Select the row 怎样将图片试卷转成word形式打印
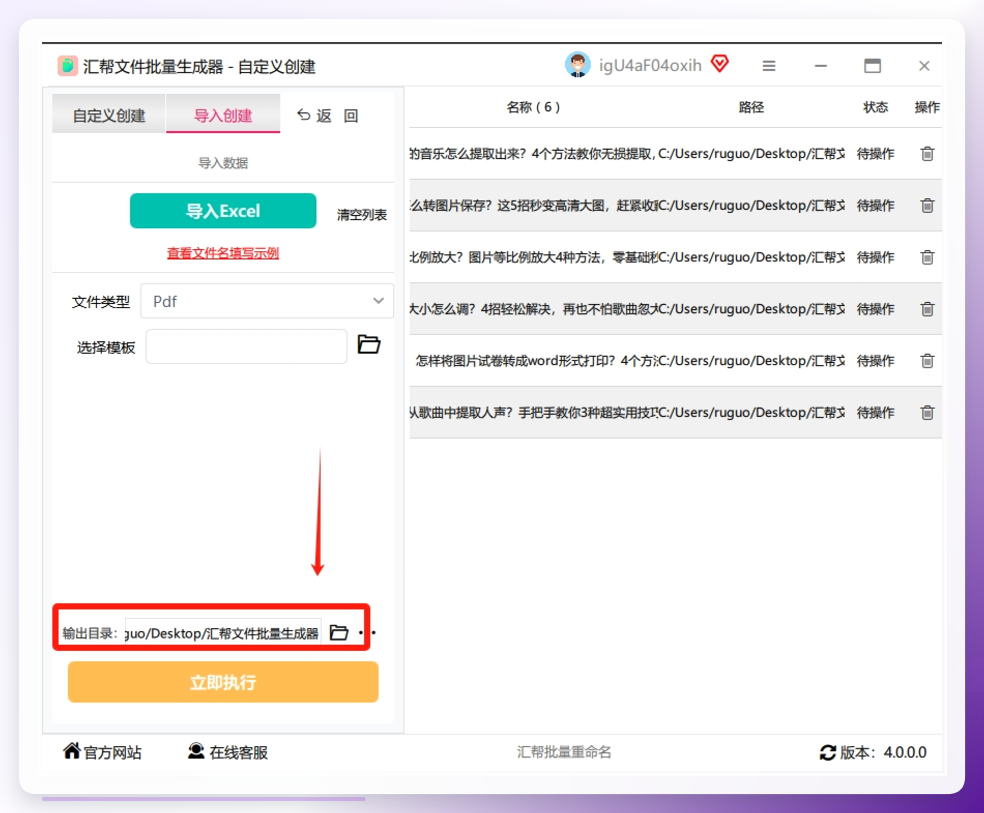The height and width of the screenshot is (813, 984). coord(675,361)
